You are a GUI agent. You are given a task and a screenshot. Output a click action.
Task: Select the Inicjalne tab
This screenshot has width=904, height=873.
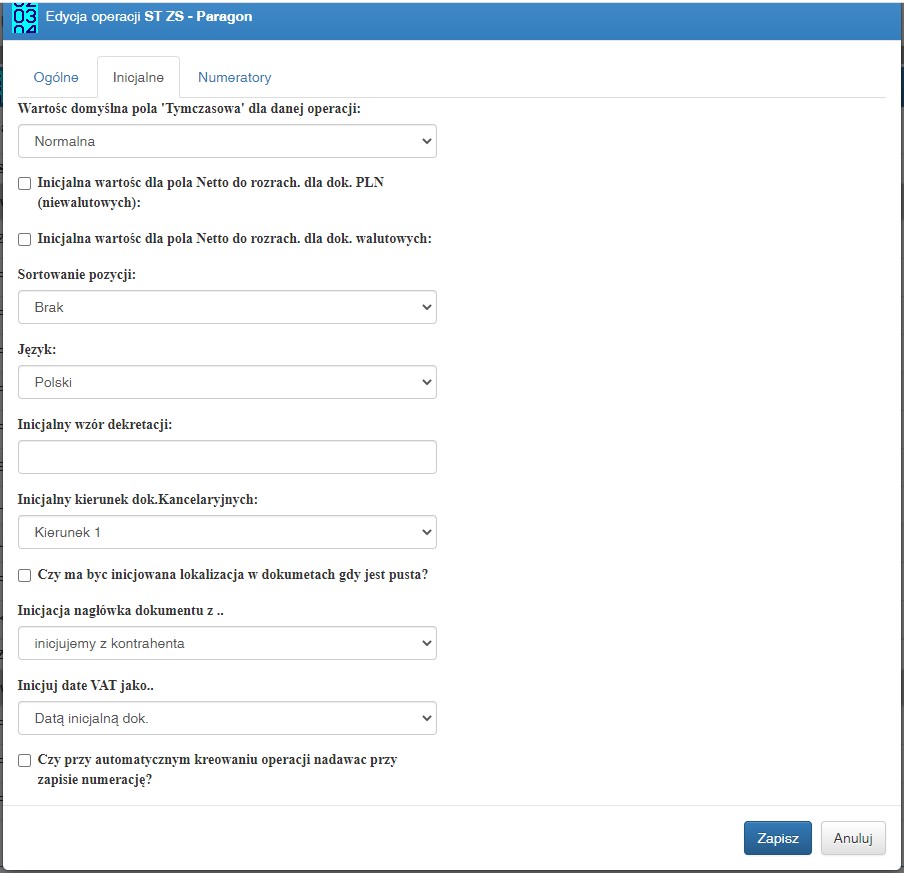pos(138,77)
